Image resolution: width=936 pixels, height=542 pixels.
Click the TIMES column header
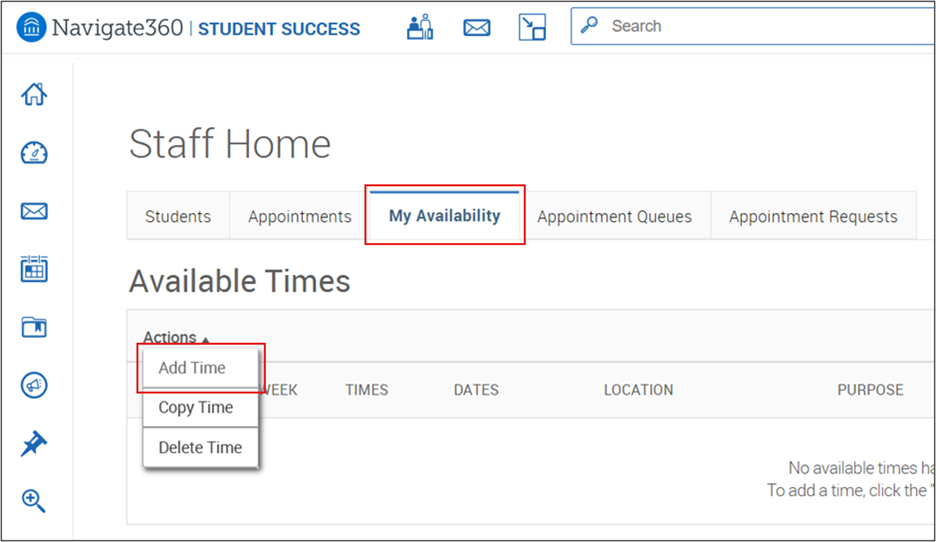(x=367, y=390)
